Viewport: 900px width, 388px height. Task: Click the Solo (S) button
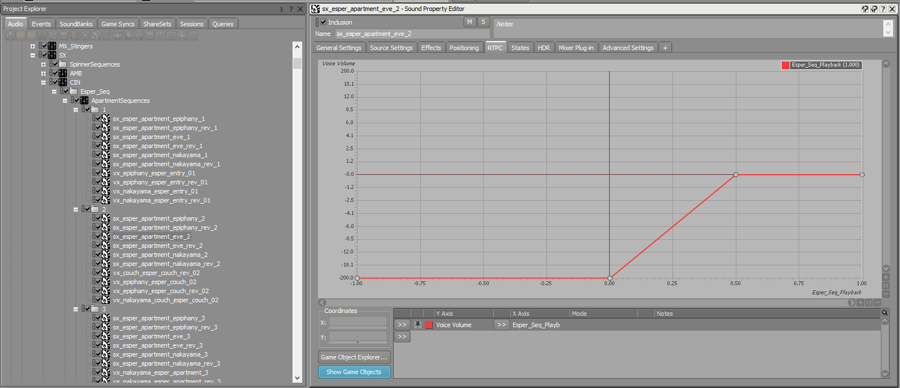click(483, 22)
